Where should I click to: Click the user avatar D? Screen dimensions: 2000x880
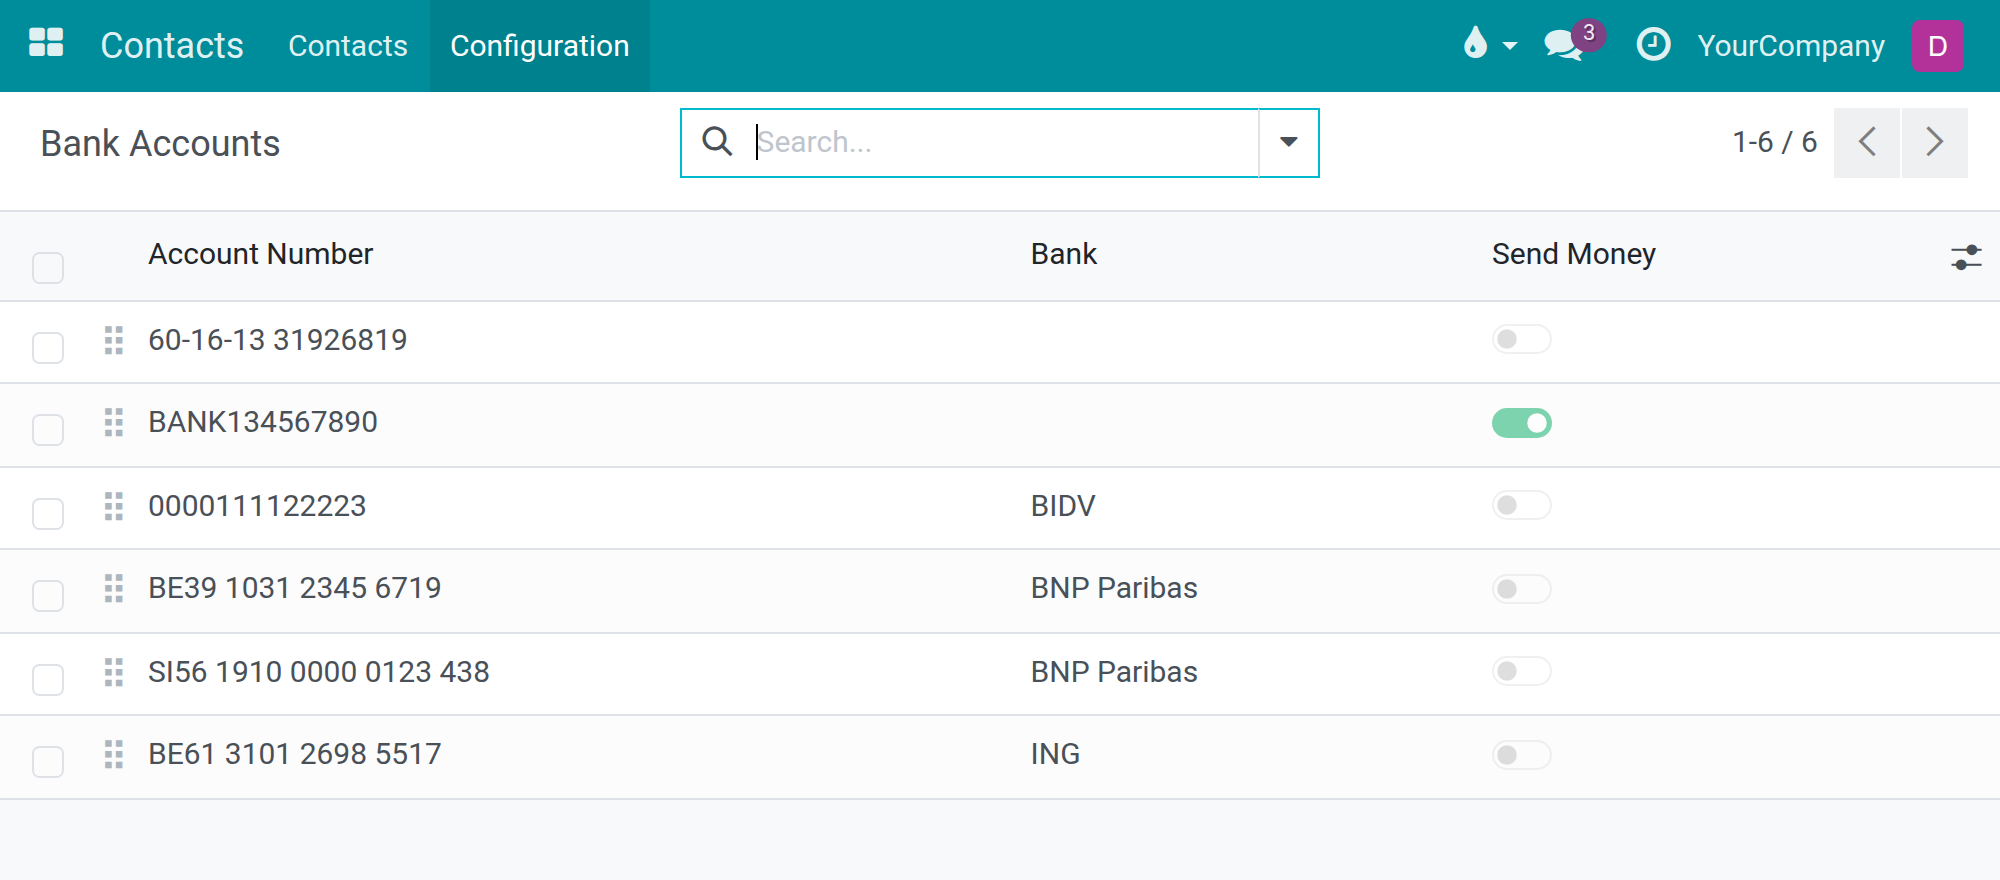click(x=1937, y=46)
